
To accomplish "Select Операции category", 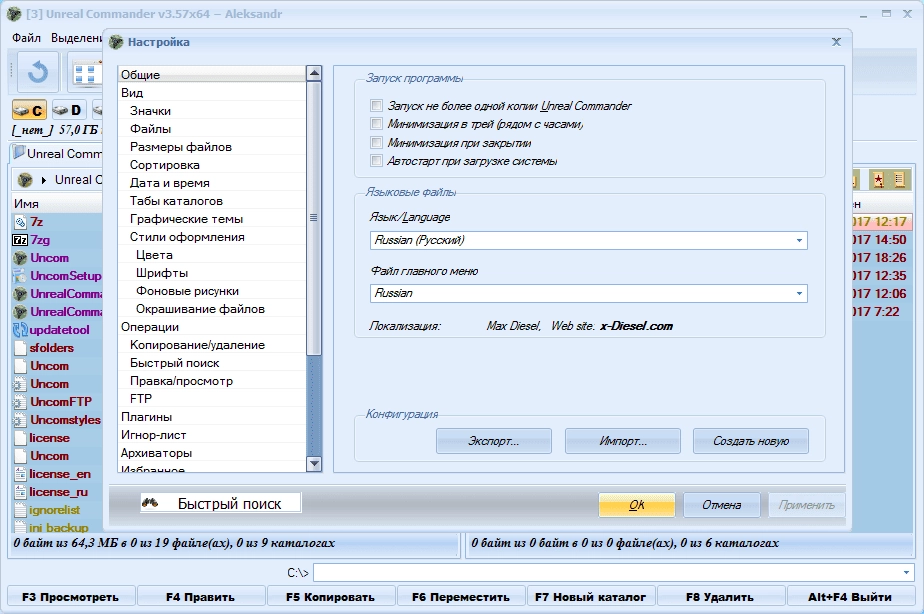I will click(x=212, y=327).
